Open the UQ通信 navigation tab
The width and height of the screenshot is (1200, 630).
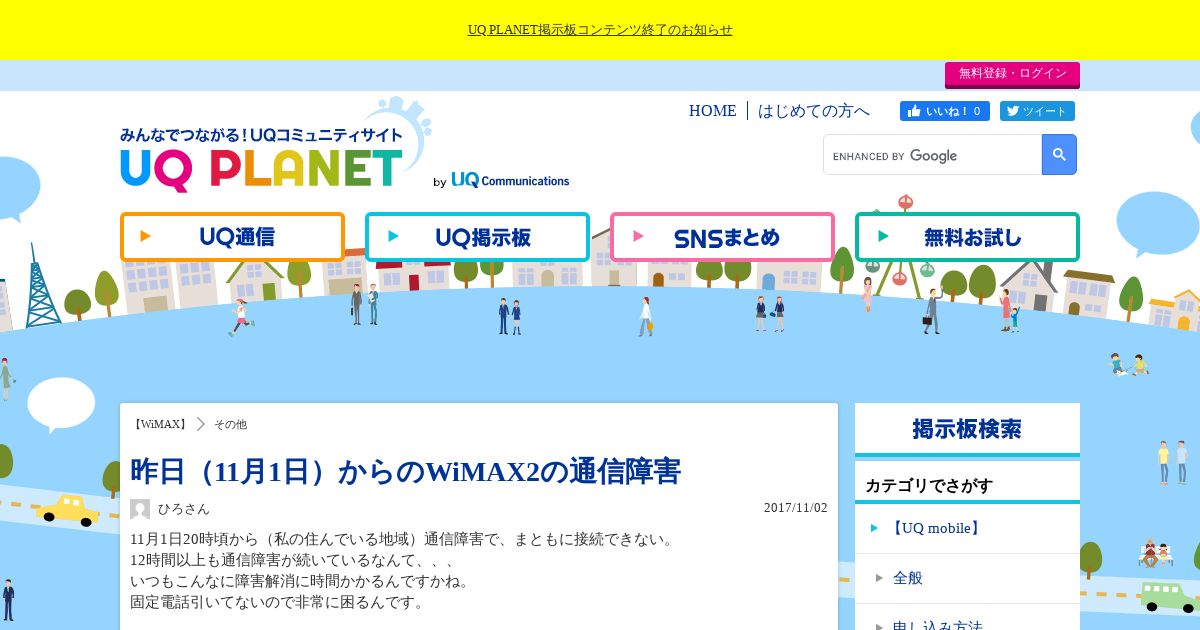(x=232, y=237)
